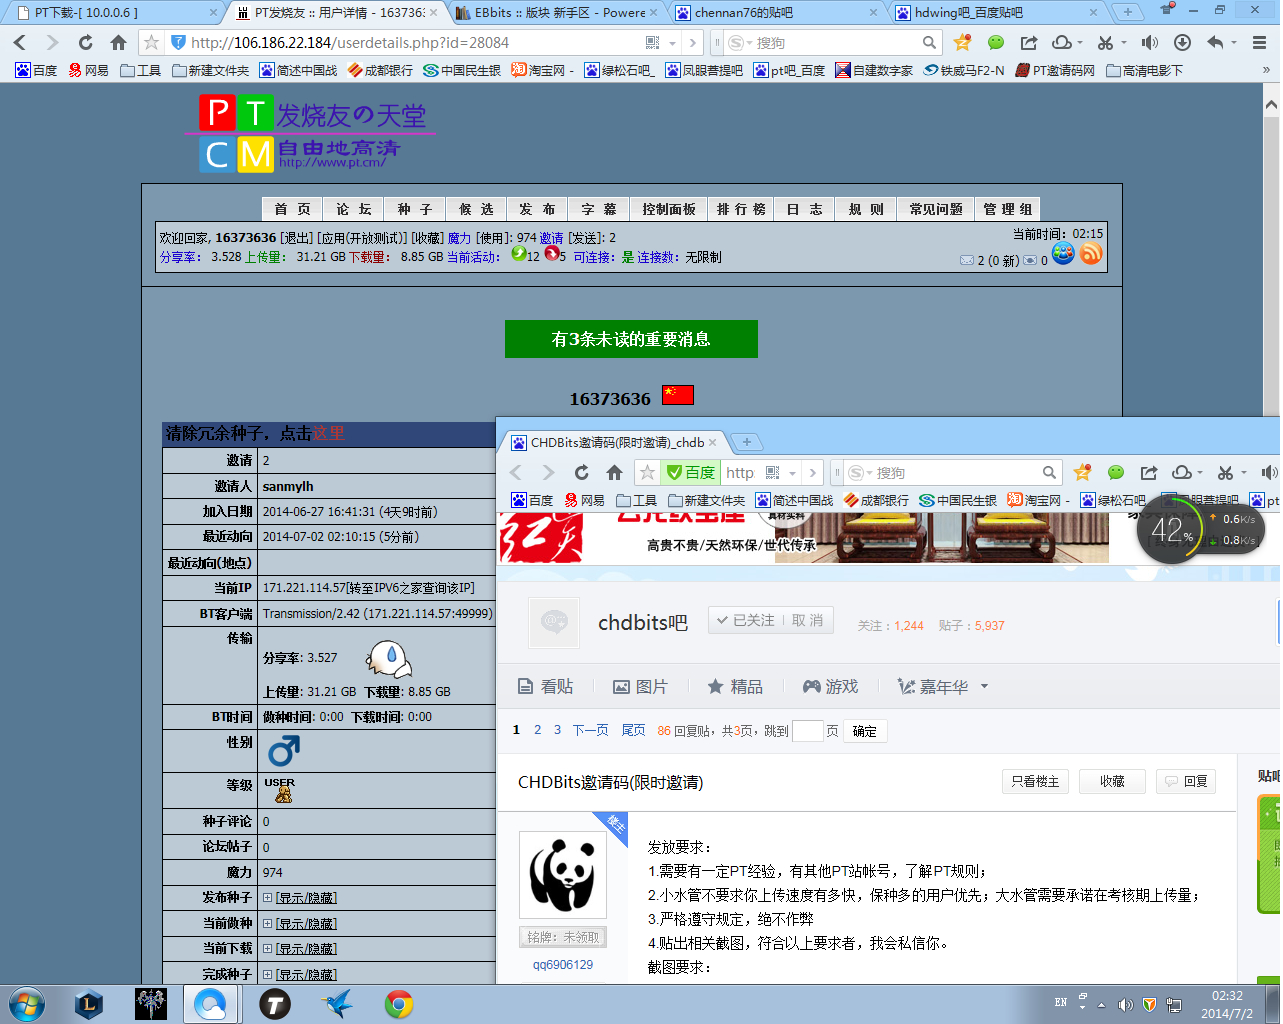Click the 确定 page jump button

pyautogui.click(x=865, y=731)
